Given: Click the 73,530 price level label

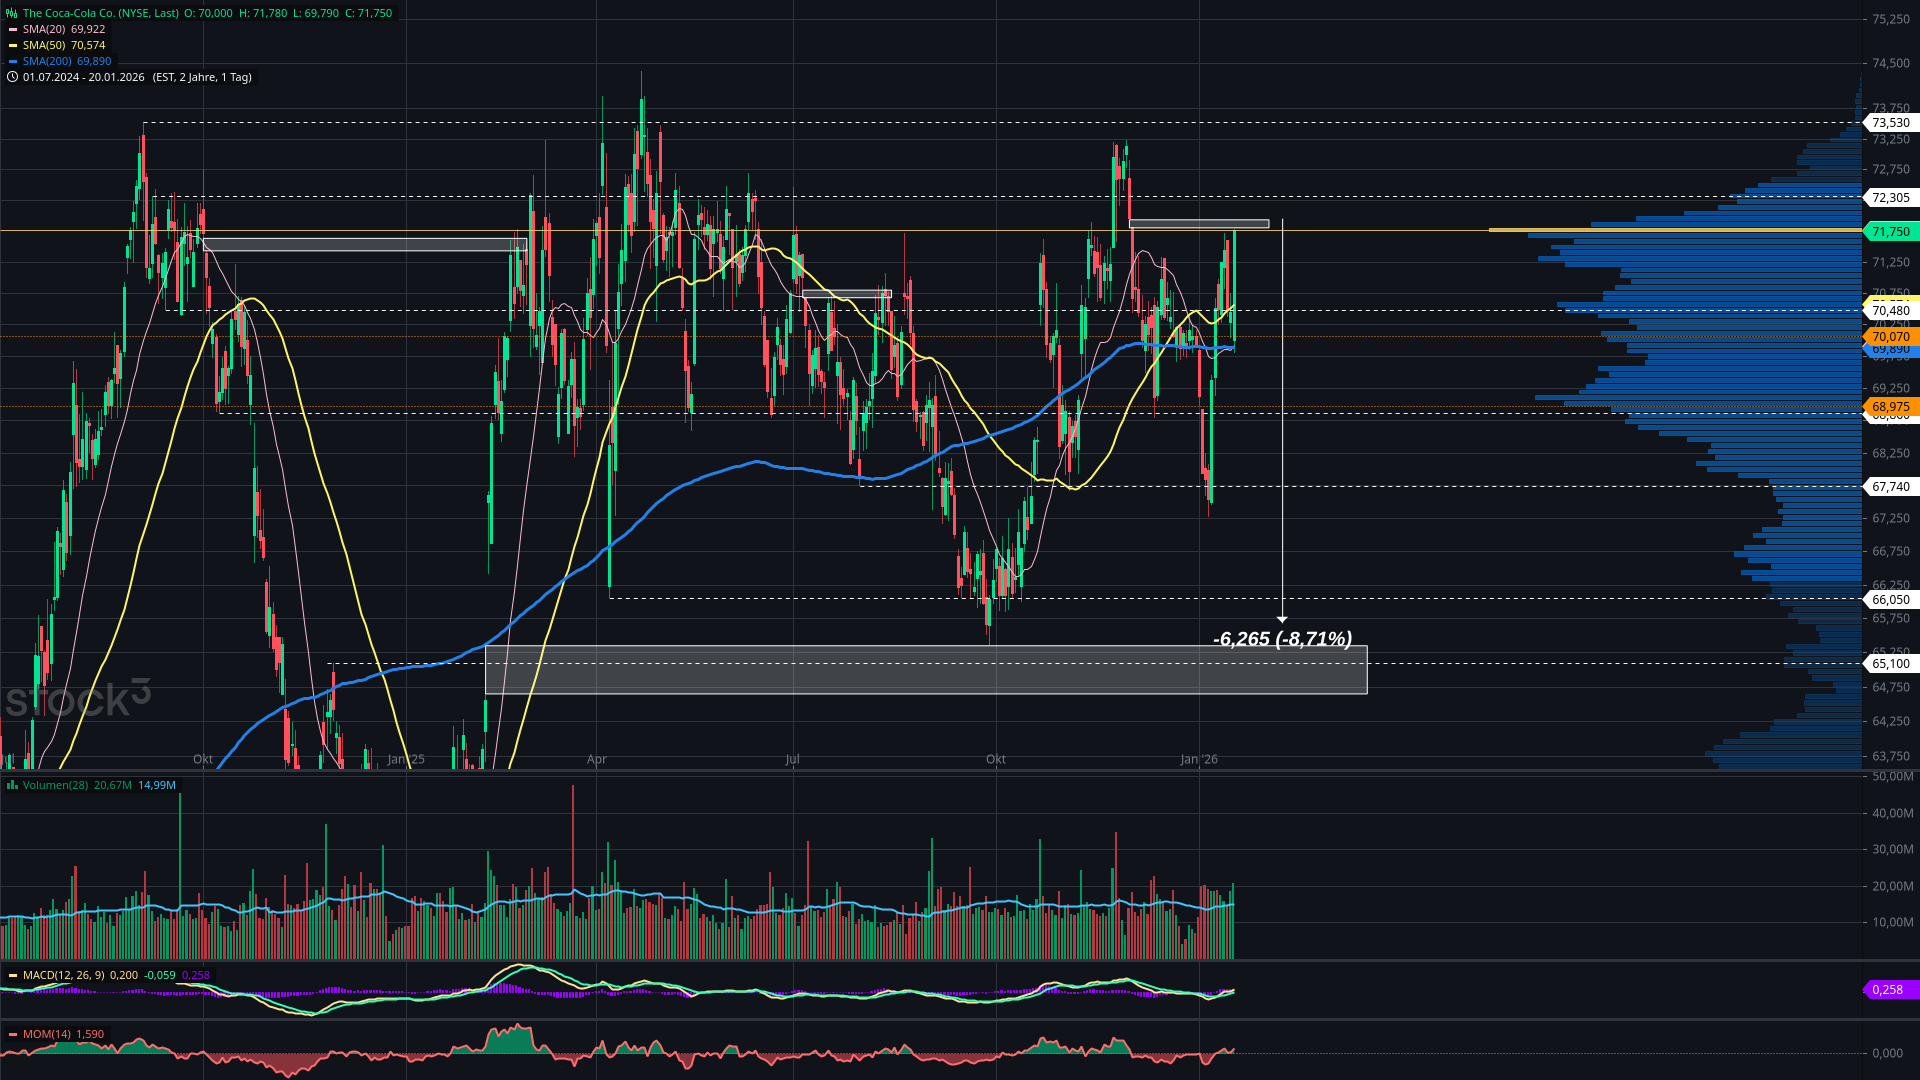Looking at the screenshot, I should [1890, 122].
